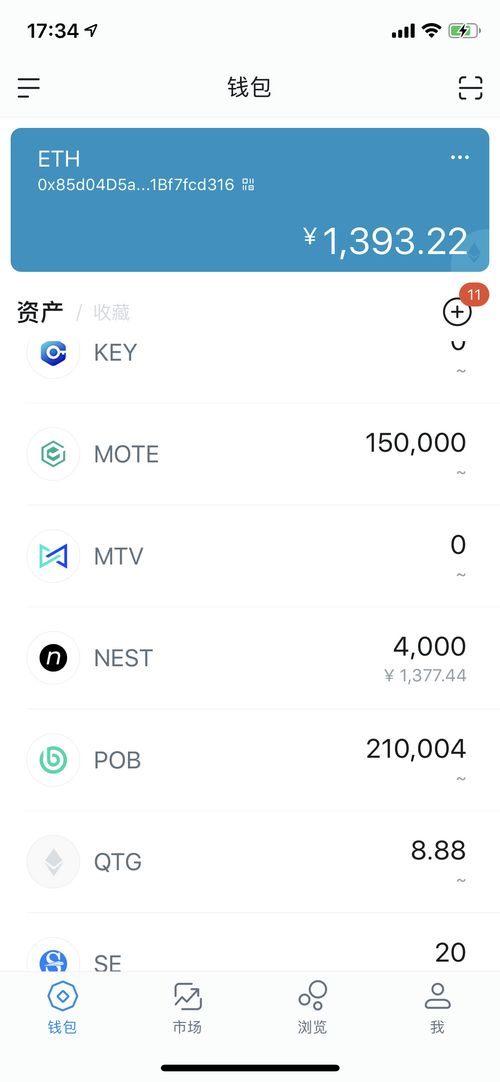The width and height of the screenshot is (500, 1082).
Task: Select the 资产 tab
Action: point(40,312)
